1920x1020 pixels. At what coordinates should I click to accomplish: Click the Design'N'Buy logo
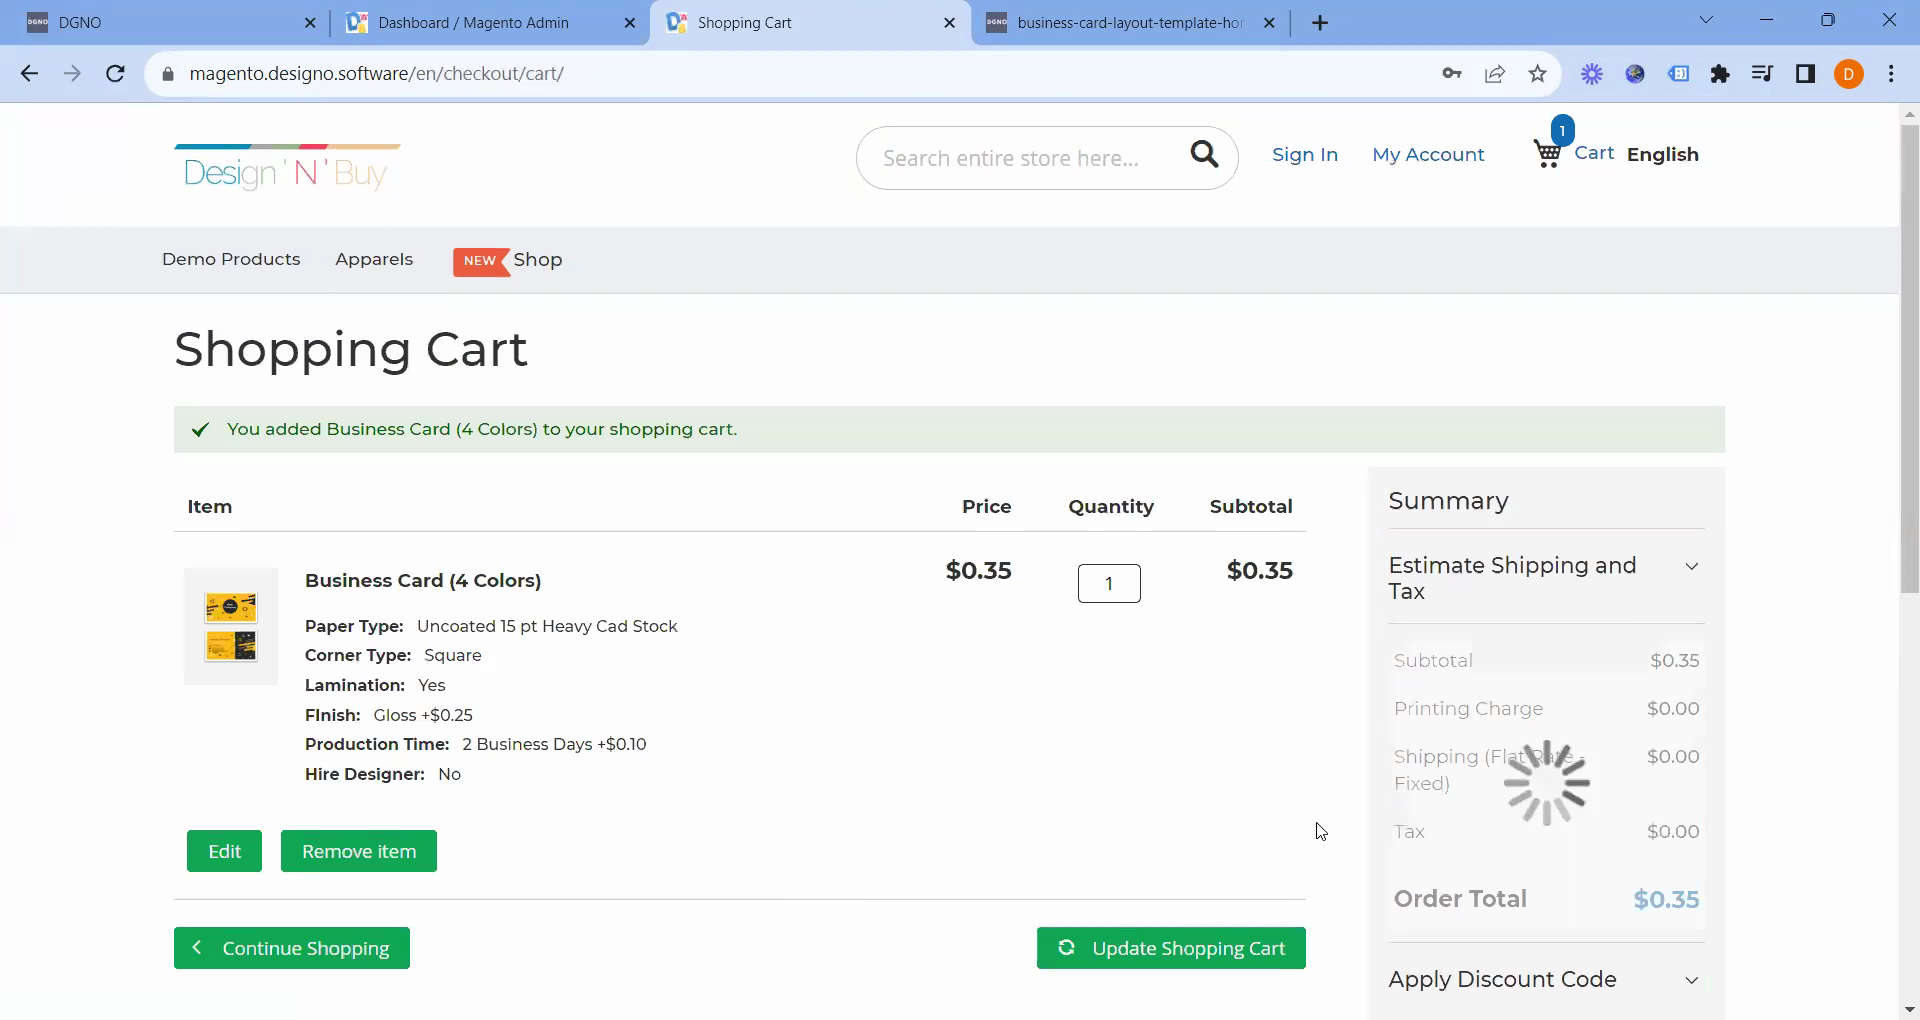[x=287, y=168]
